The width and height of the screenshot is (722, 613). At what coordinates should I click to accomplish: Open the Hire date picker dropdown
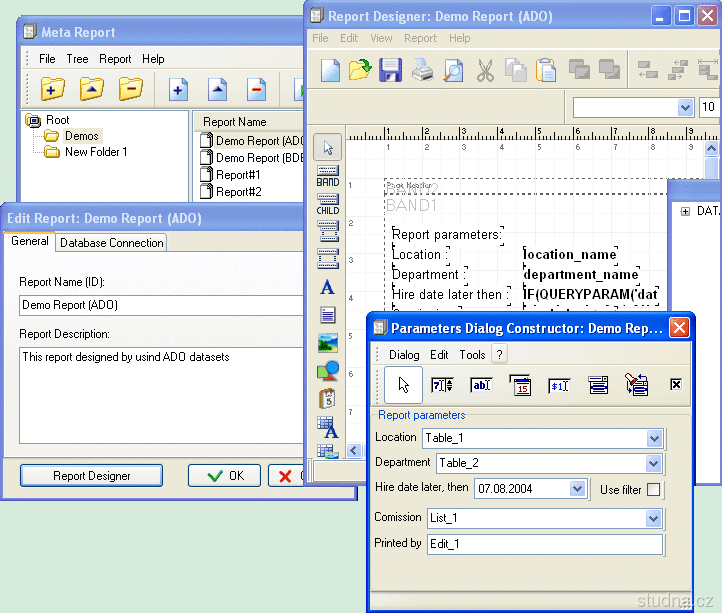[577, 489]
